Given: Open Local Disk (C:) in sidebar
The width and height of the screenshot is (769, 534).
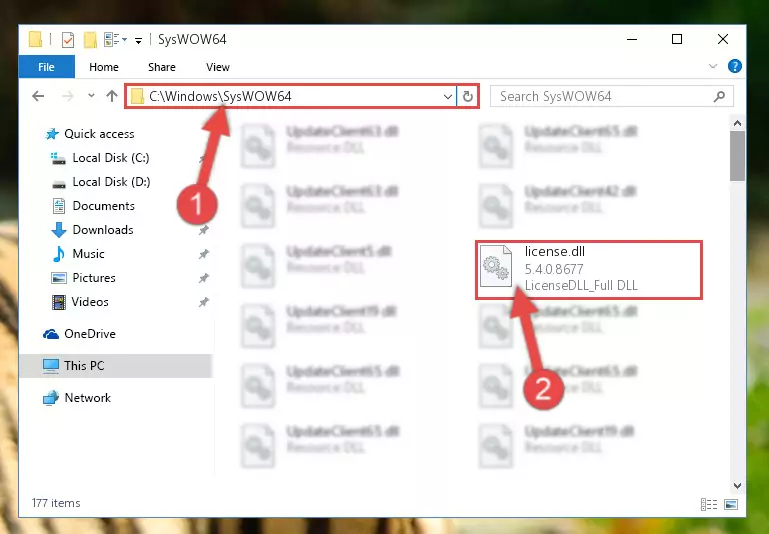Looking at the screenshot, I should point(111,158).
